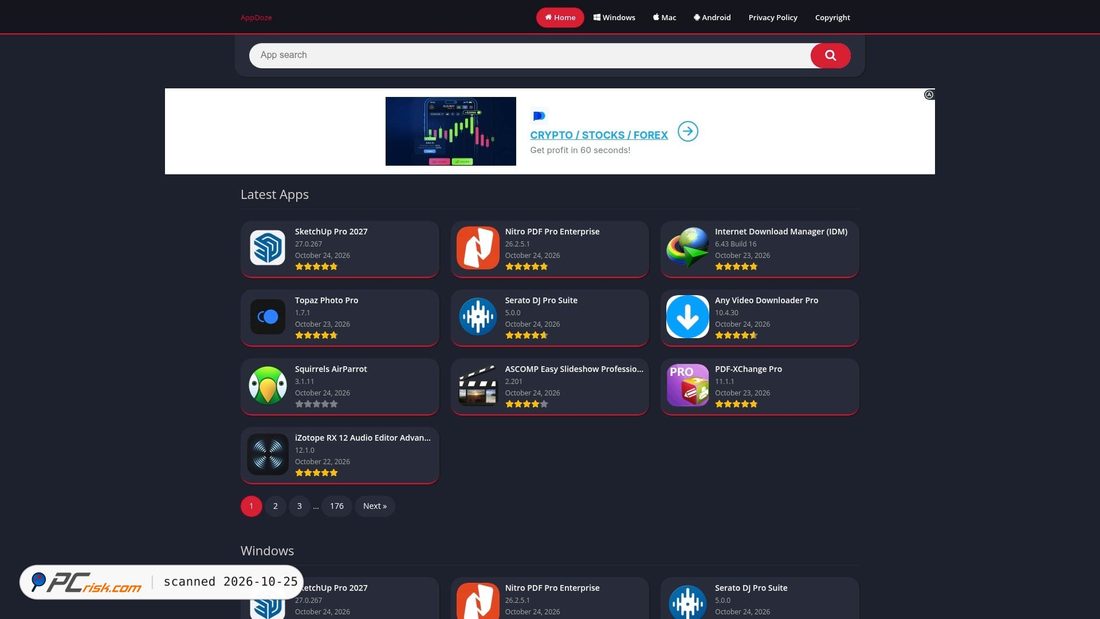Image resolution: width=1100 pixels, height=619 pixels.
Task: Select current page 1 in pagination
Action: click(251, 506)
